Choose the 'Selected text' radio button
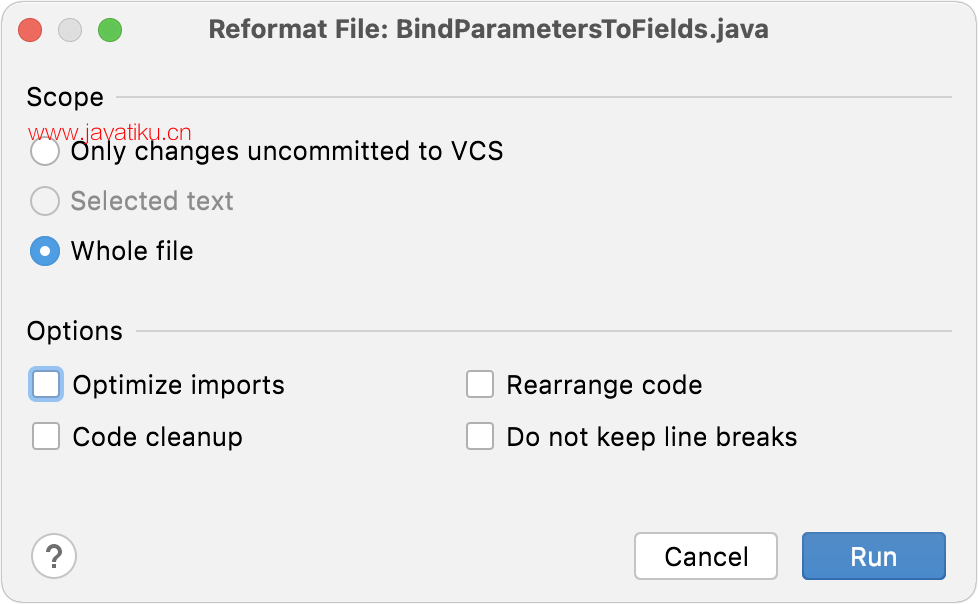Image resolution: width=978 pixels, height=604 pixels. [45, 201]
